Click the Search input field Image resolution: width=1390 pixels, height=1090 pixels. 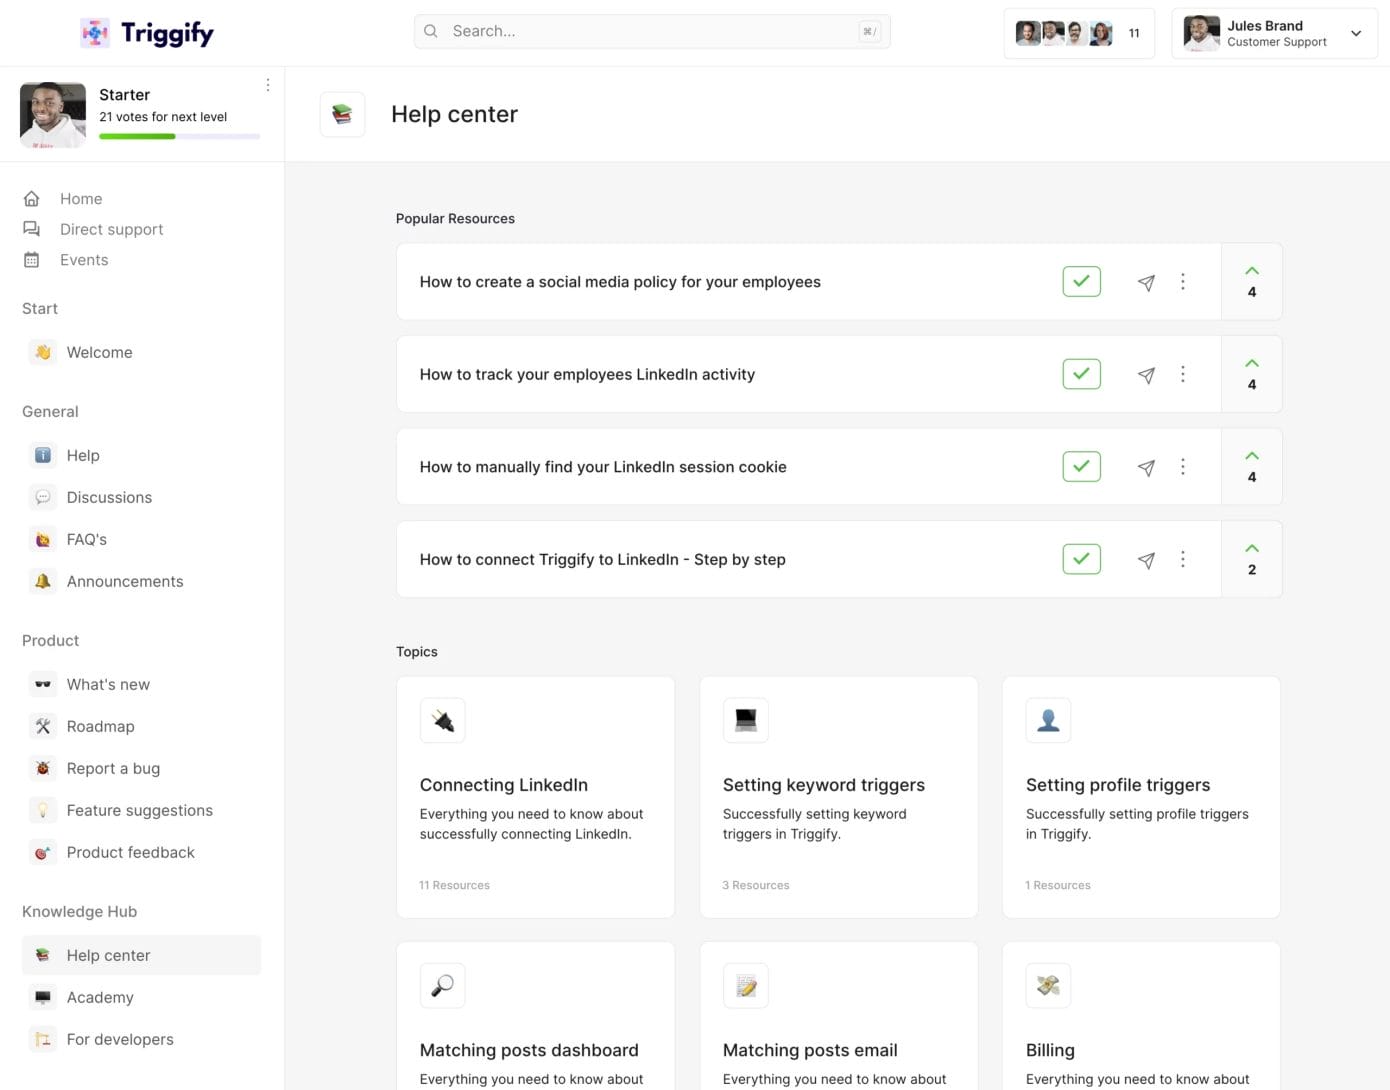click(x=651, y=31)
